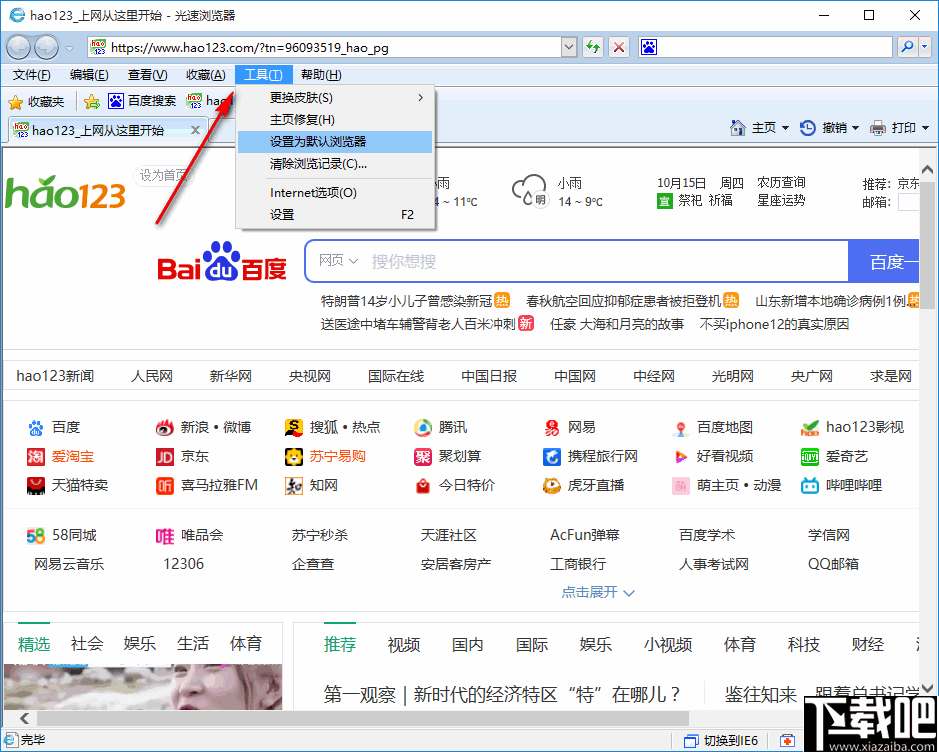Click the add-to-favorites star icon
The width and height of the screenshot is (939, 752).
92,102
